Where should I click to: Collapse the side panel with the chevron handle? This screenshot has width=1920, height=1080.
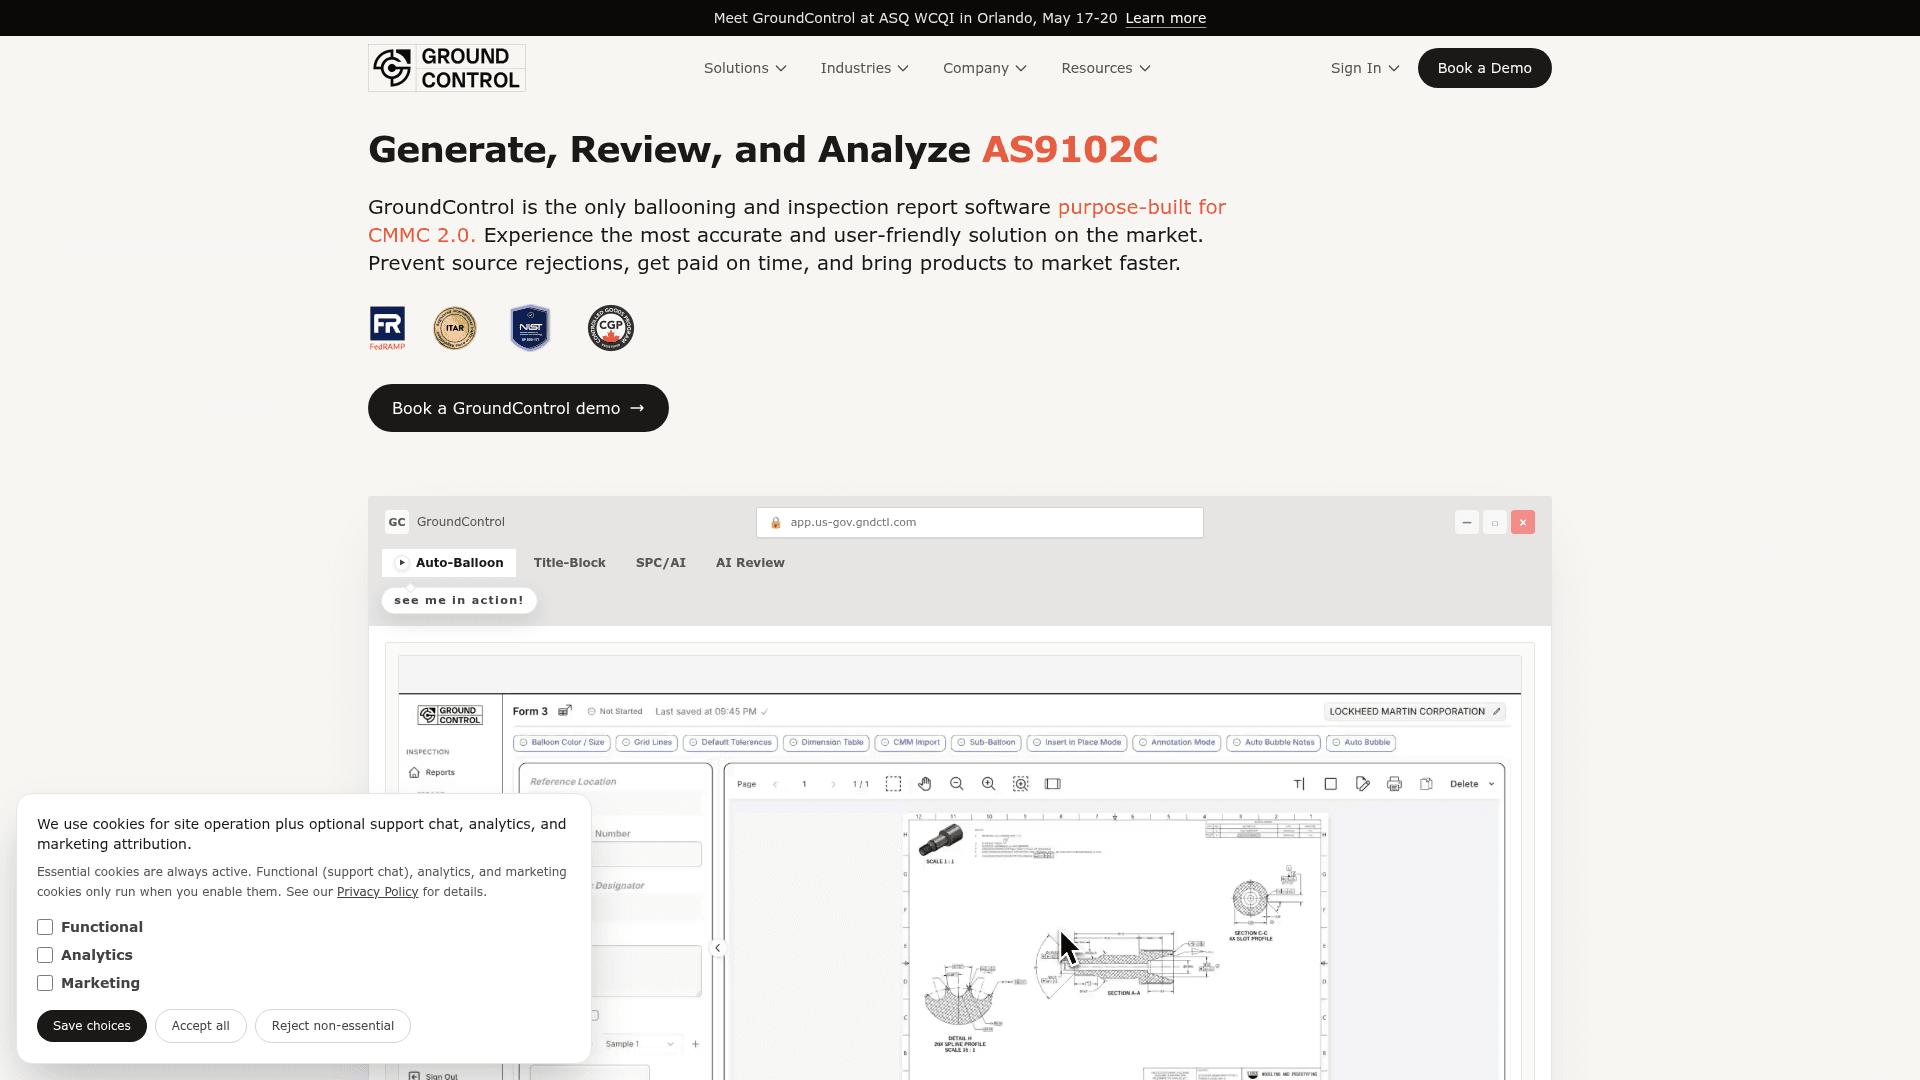(x=717, y=948)
